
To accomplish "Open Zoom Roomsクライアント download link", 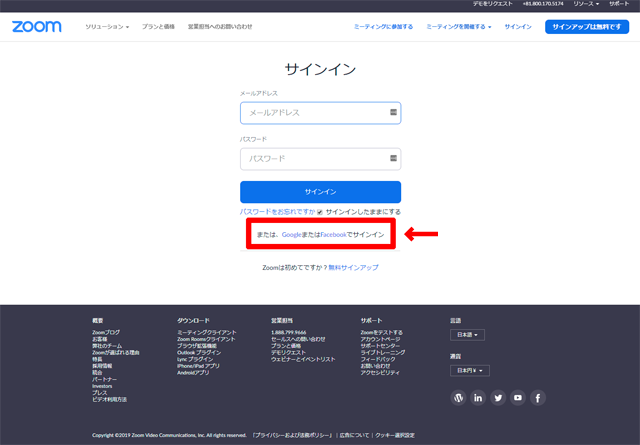I will (206, 339).
